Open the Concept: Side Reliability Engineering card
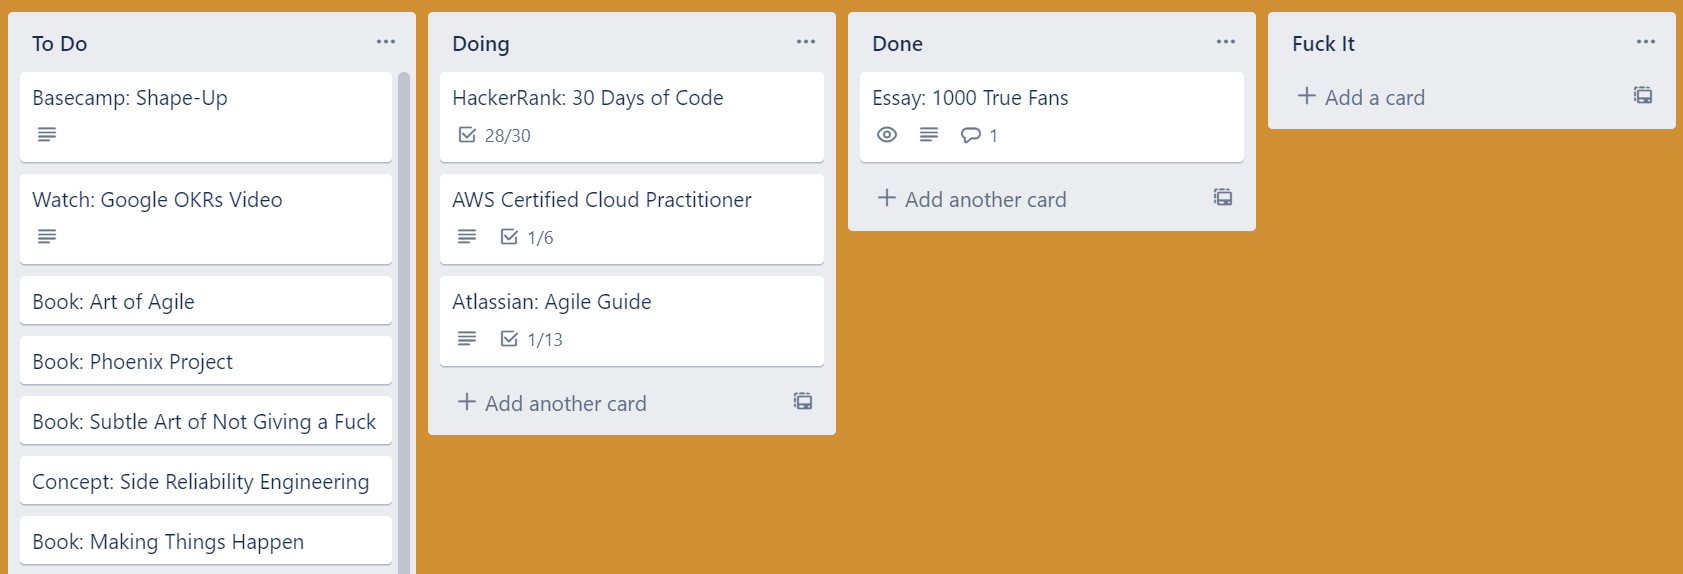This screenshot has width=1683, height=574. 206,481
